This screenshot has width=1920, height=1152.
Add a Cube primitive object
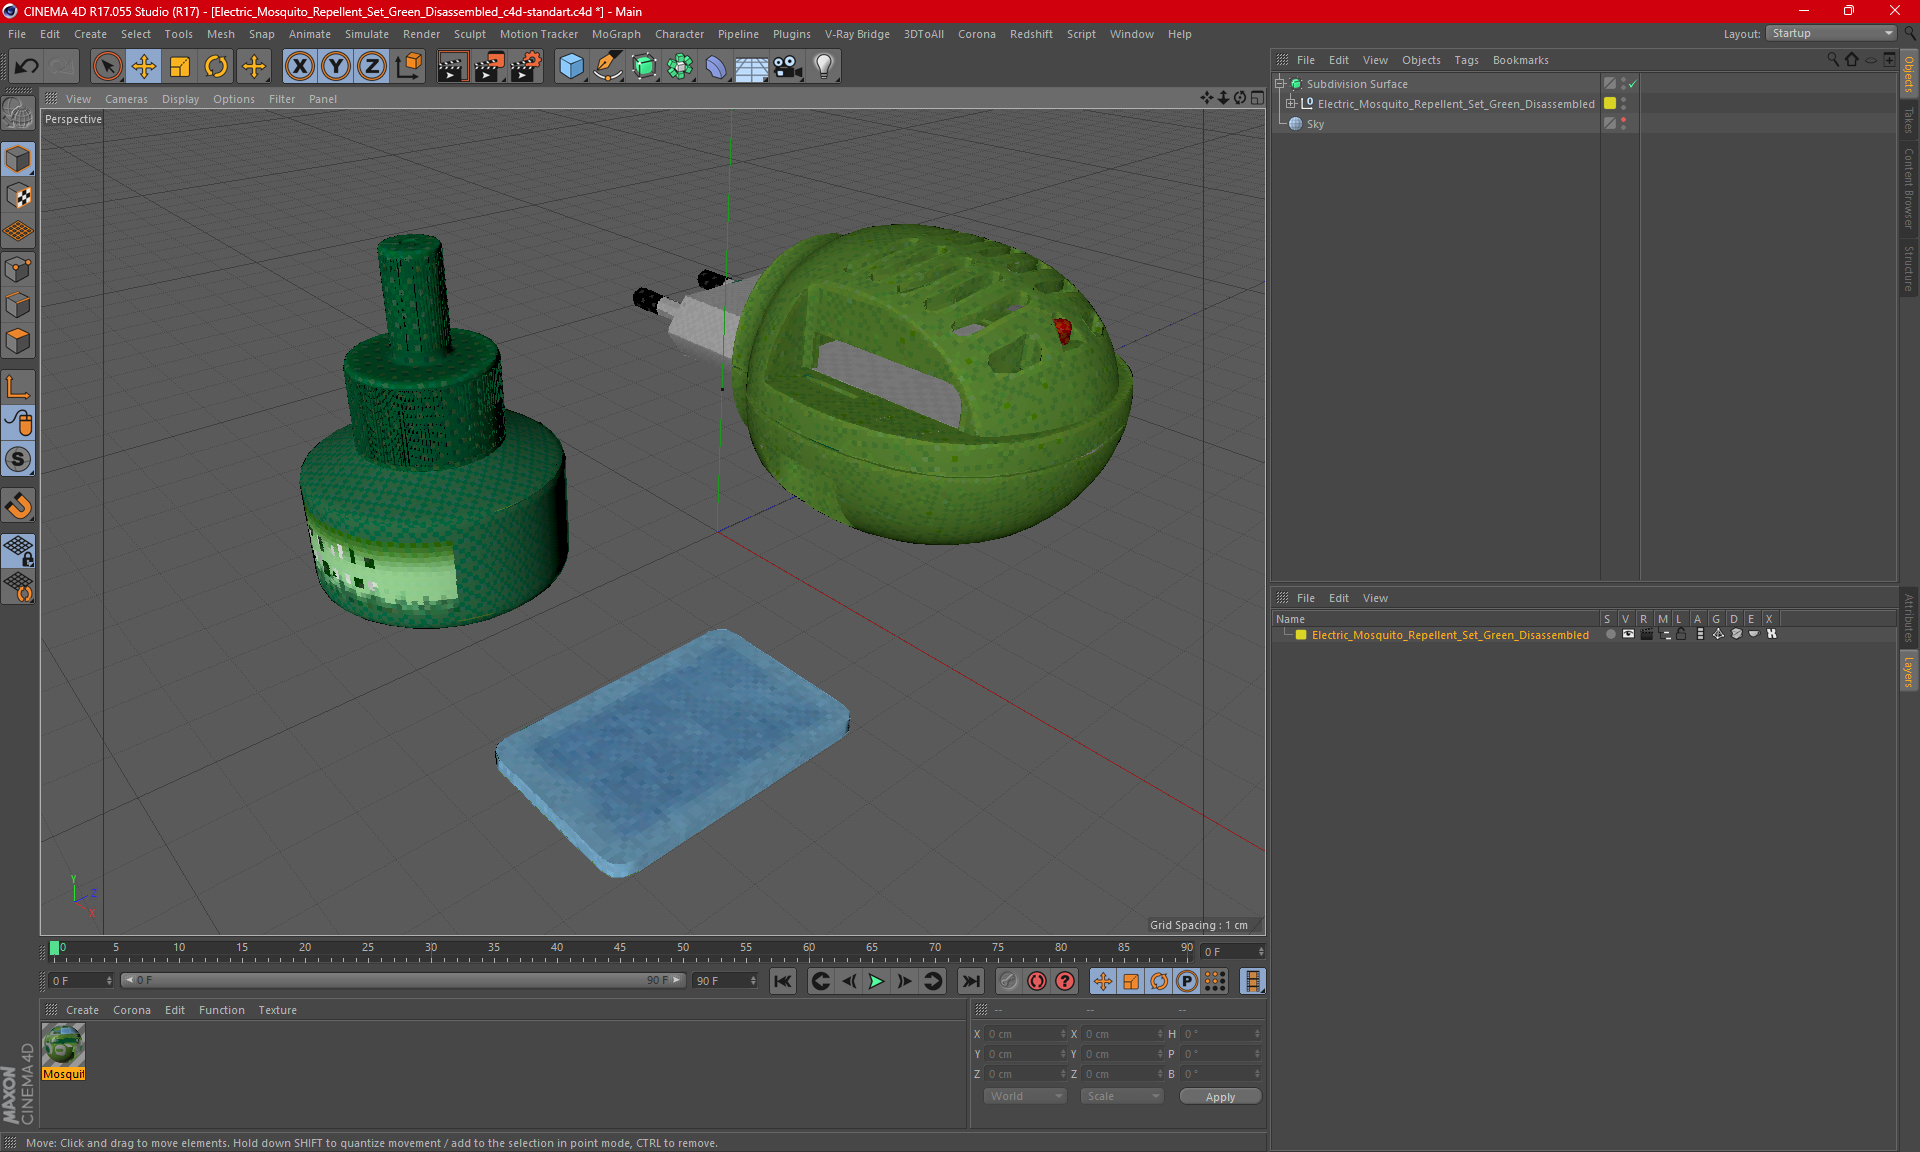571,67
